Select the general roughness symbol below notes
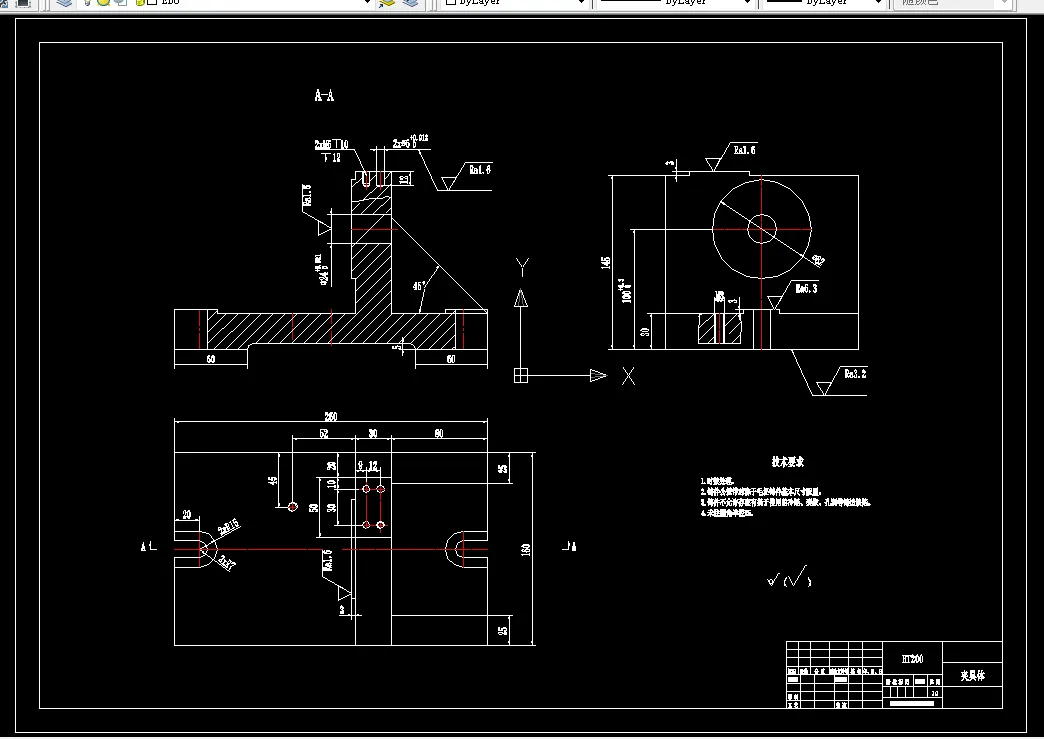This screenshot has width=1044, height=739. click(x=789, y=577)
